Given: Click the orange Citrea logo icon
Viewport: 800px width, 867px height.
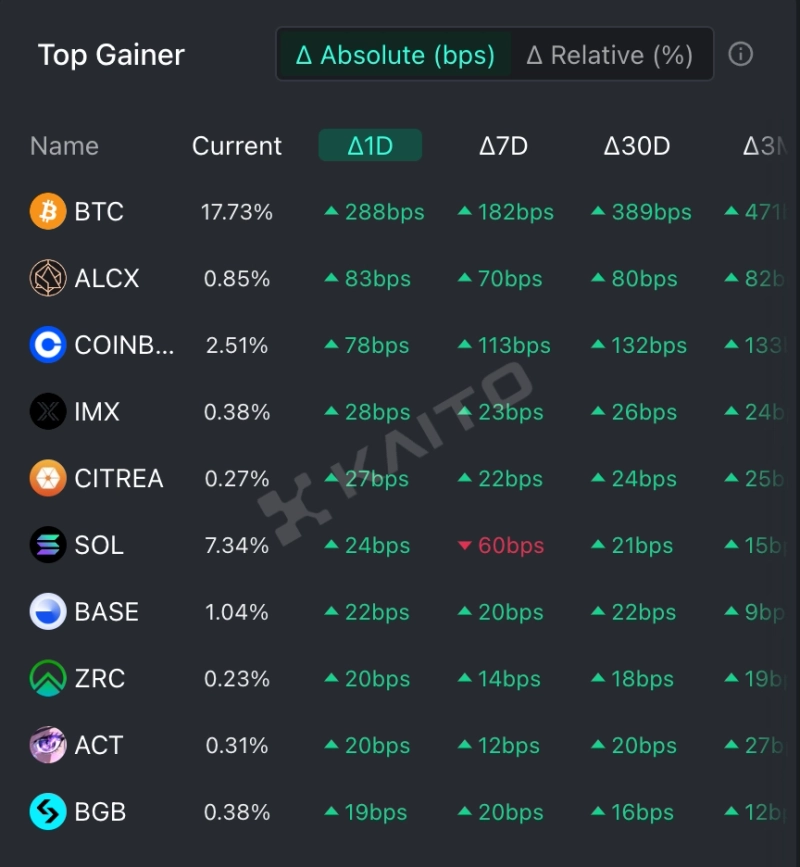Looking at the screenshot, I should 48,478.
